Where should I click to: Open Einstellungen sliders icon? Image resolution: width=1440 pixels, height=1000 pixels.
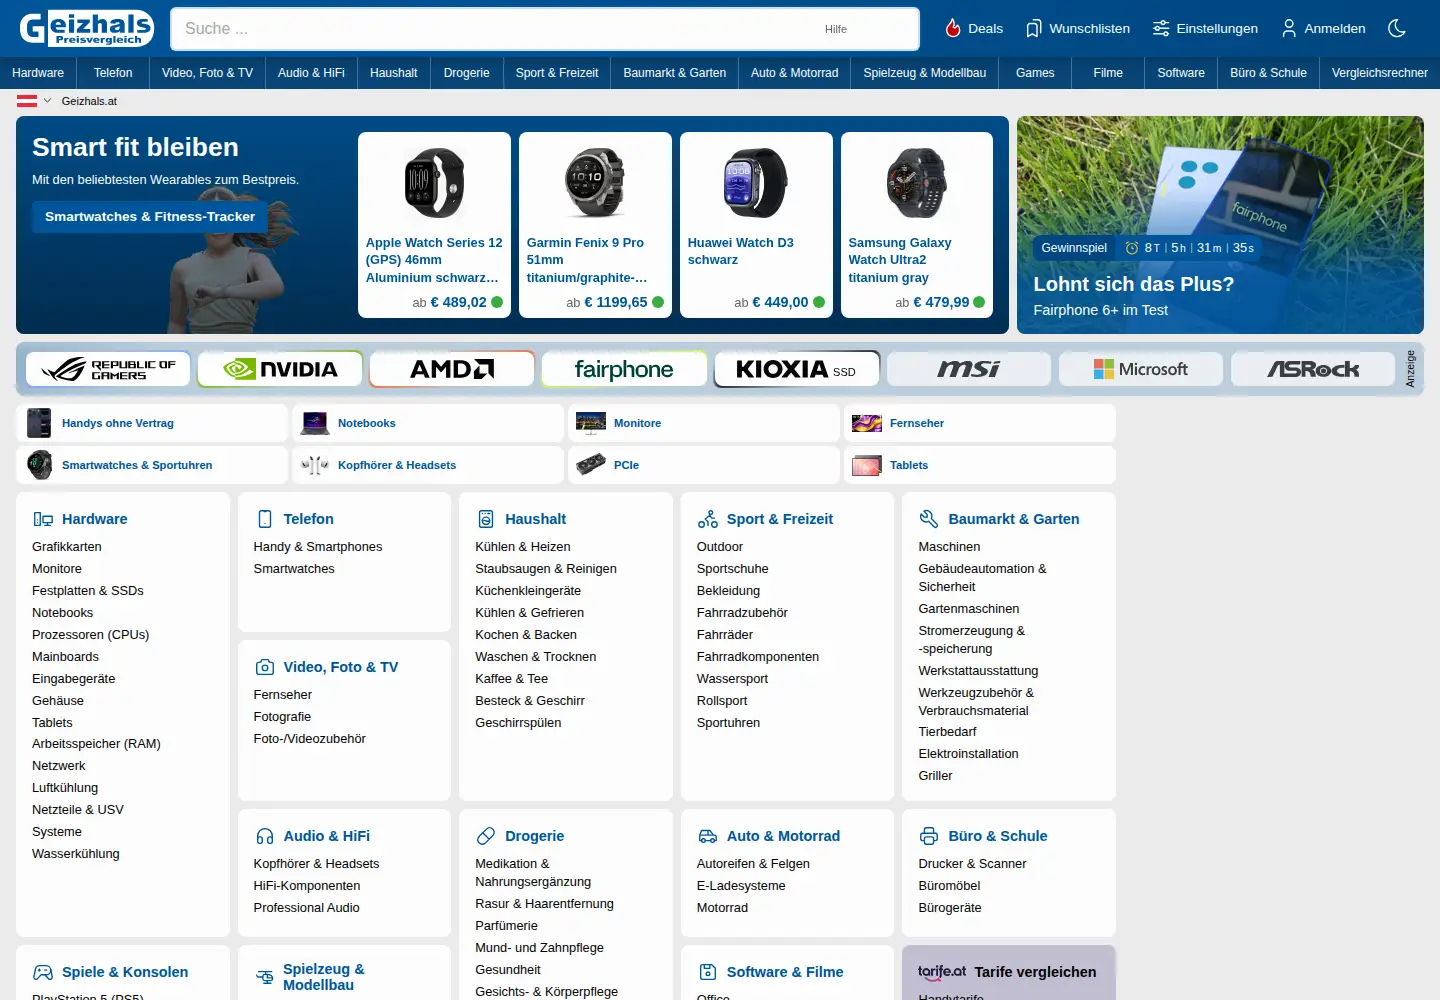coord(1161,28)
